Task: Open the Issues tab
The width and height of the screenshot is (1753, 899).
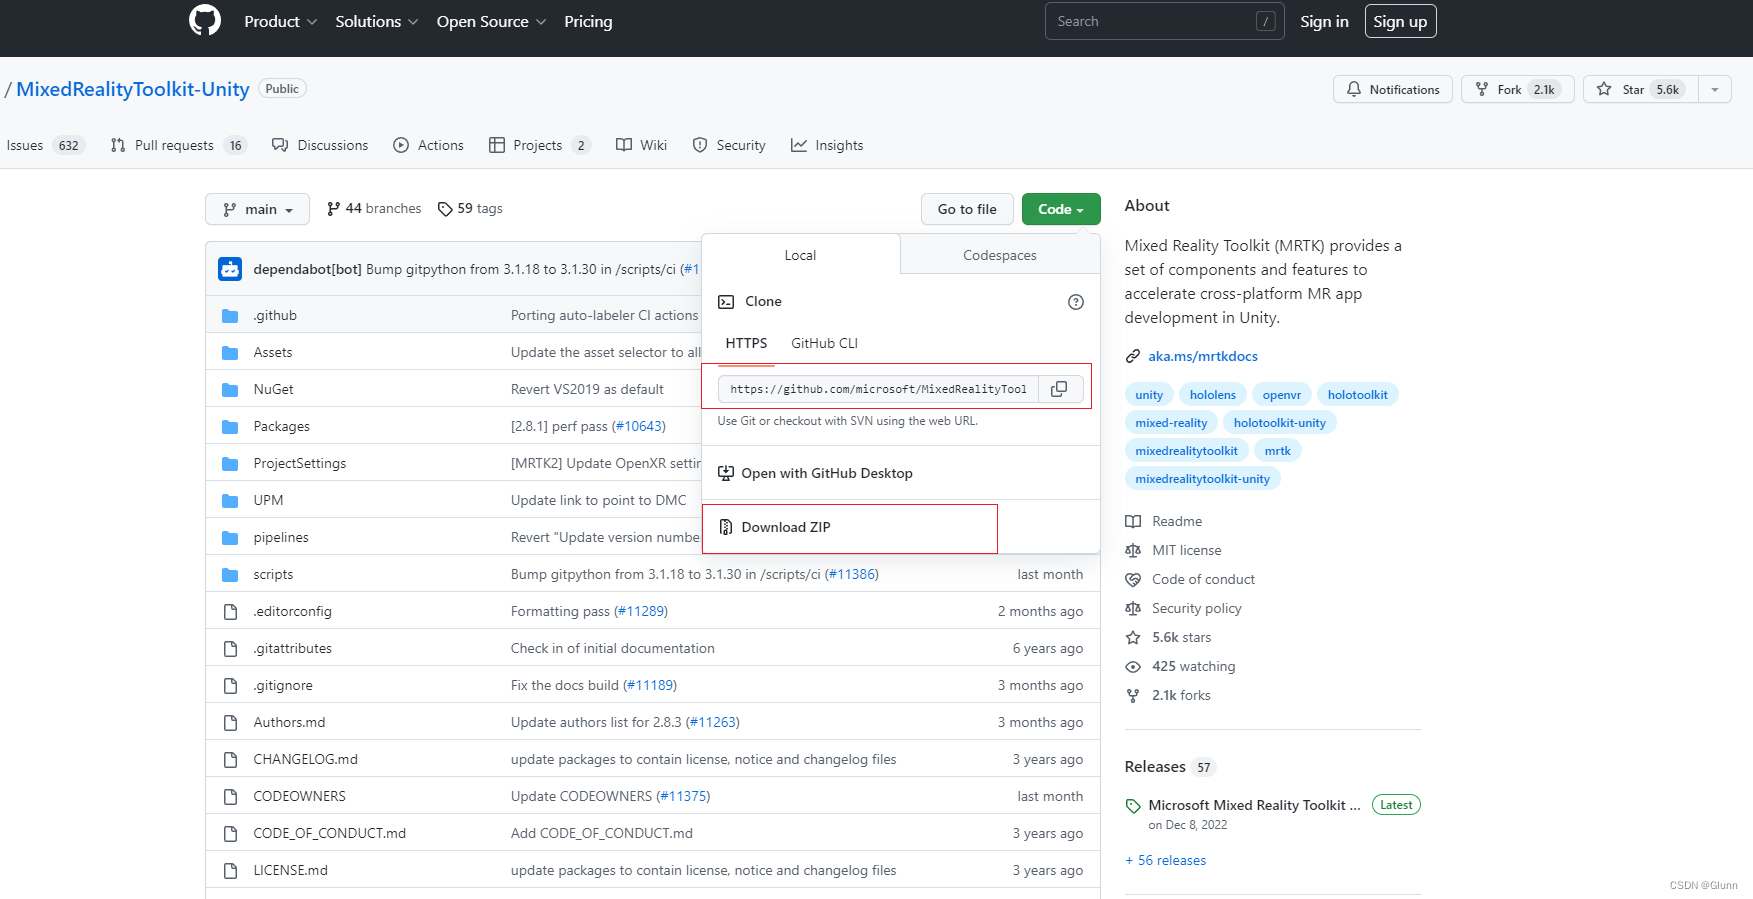Action: pos(45,145)
